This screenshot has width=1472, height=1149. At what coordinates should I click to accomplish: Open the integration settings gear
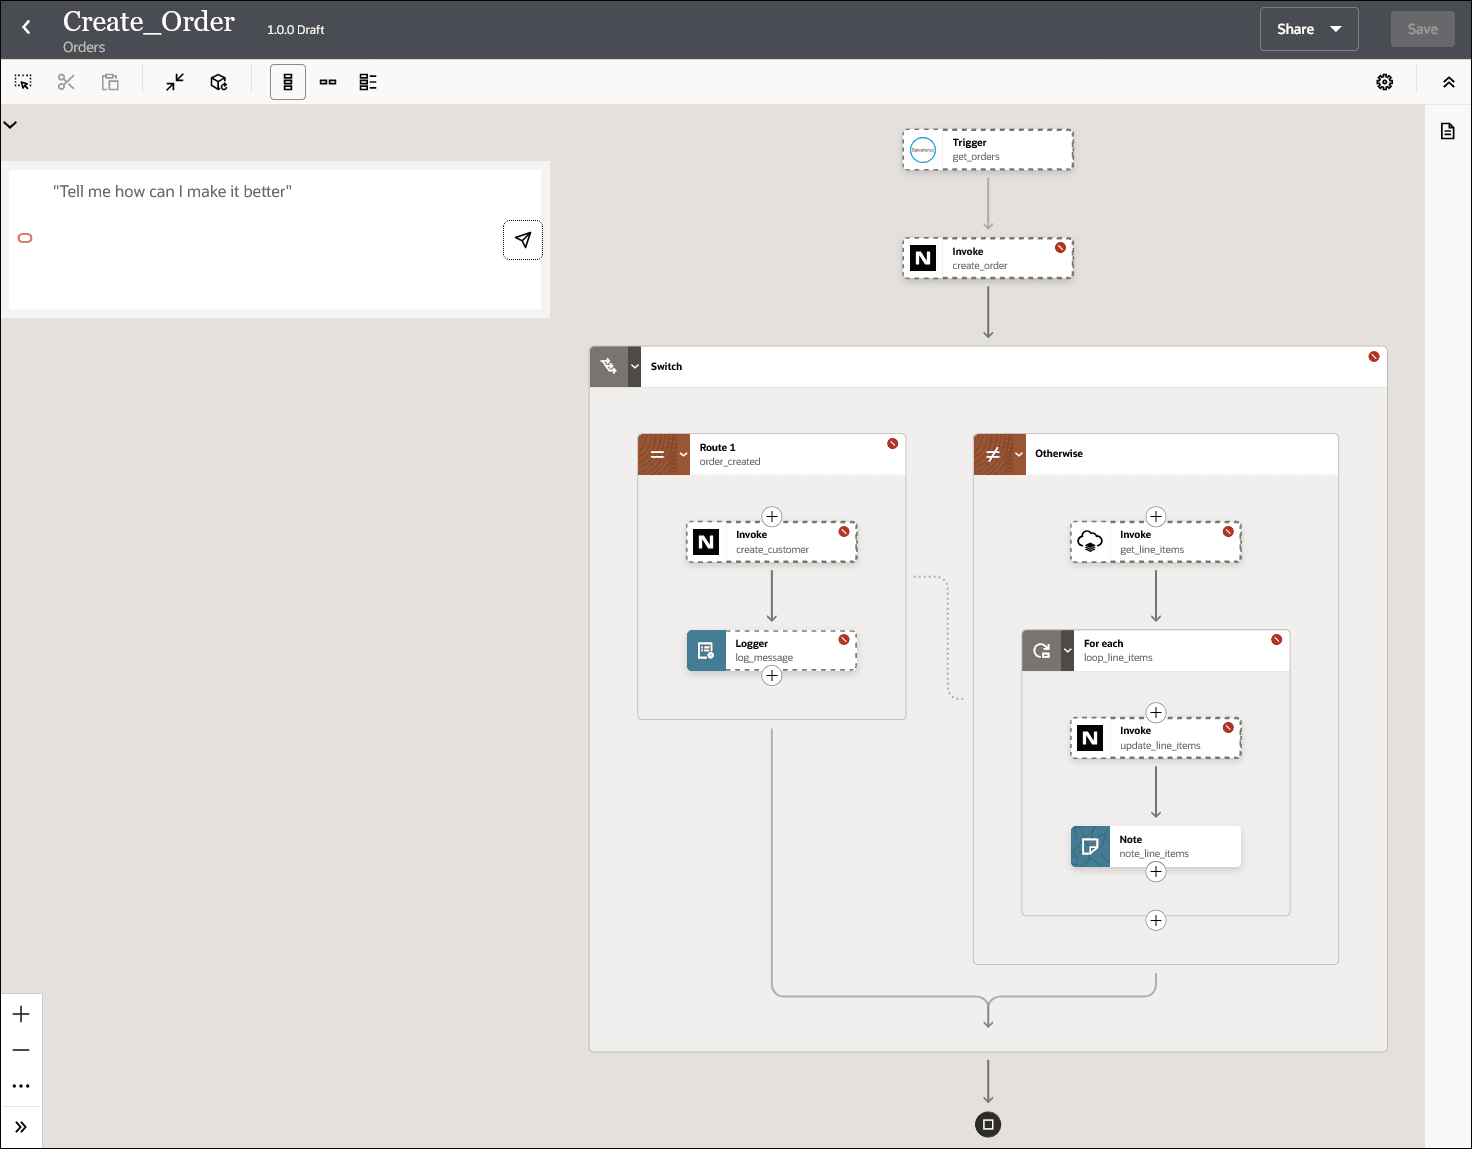[1384, 82]
